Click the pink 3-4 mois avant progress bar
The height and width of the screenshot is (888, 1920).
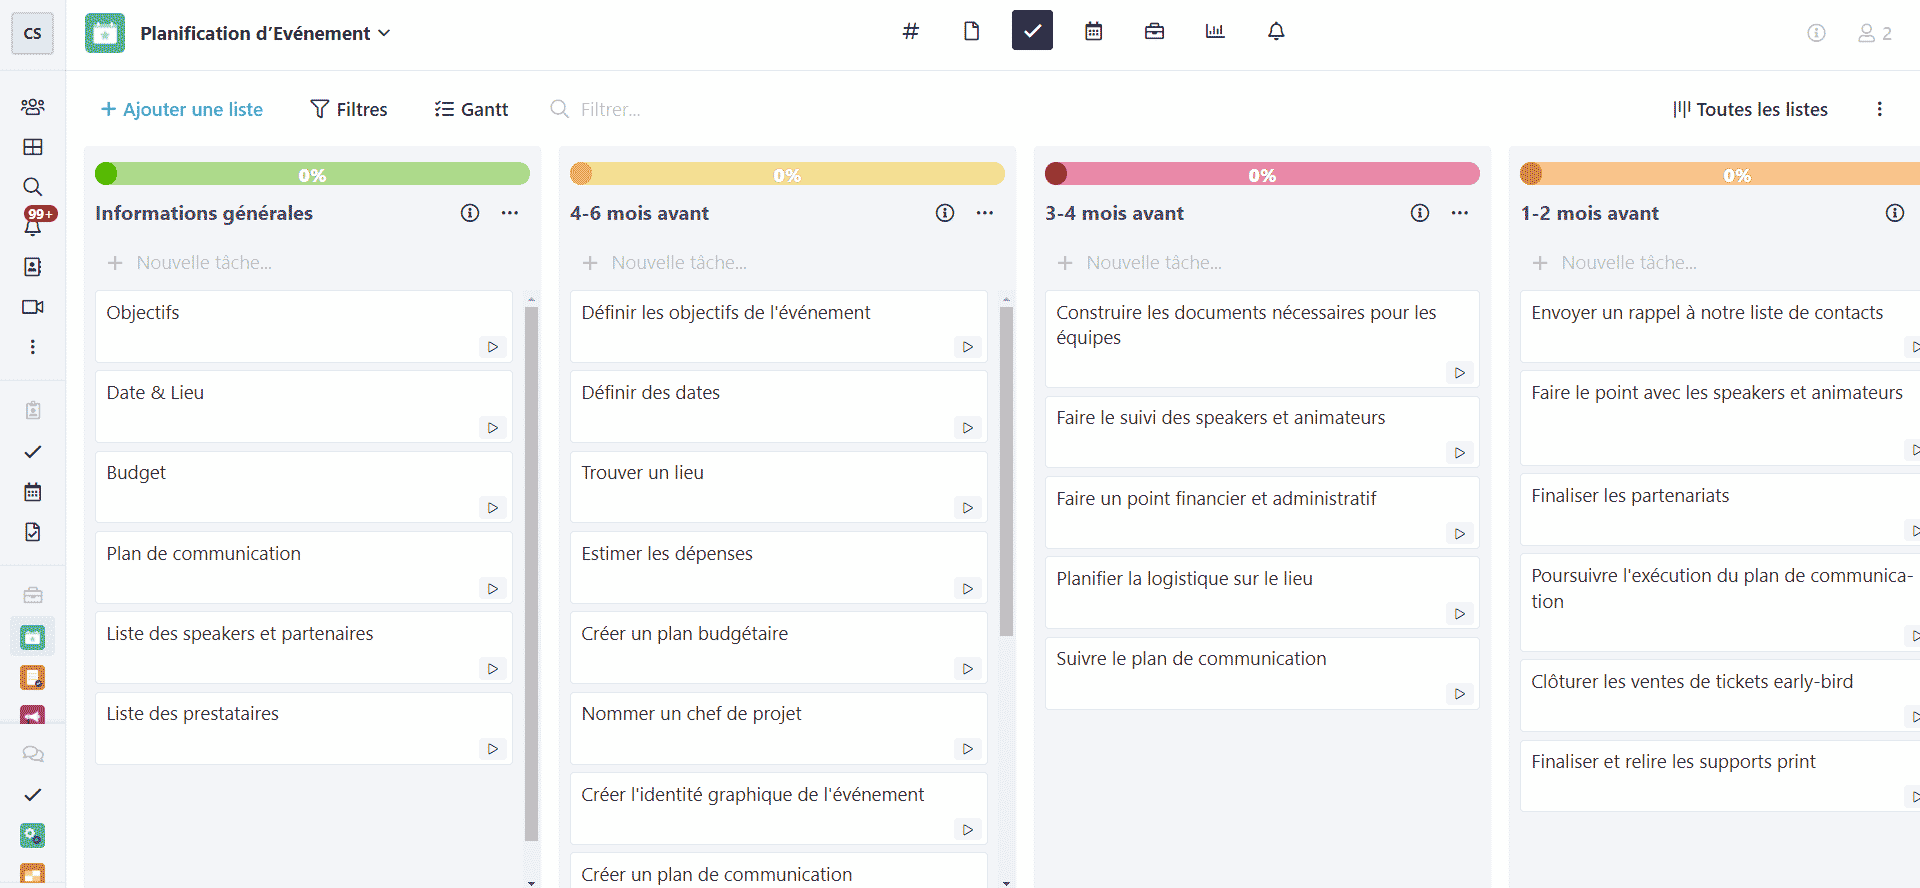[x=1262, y=174]
